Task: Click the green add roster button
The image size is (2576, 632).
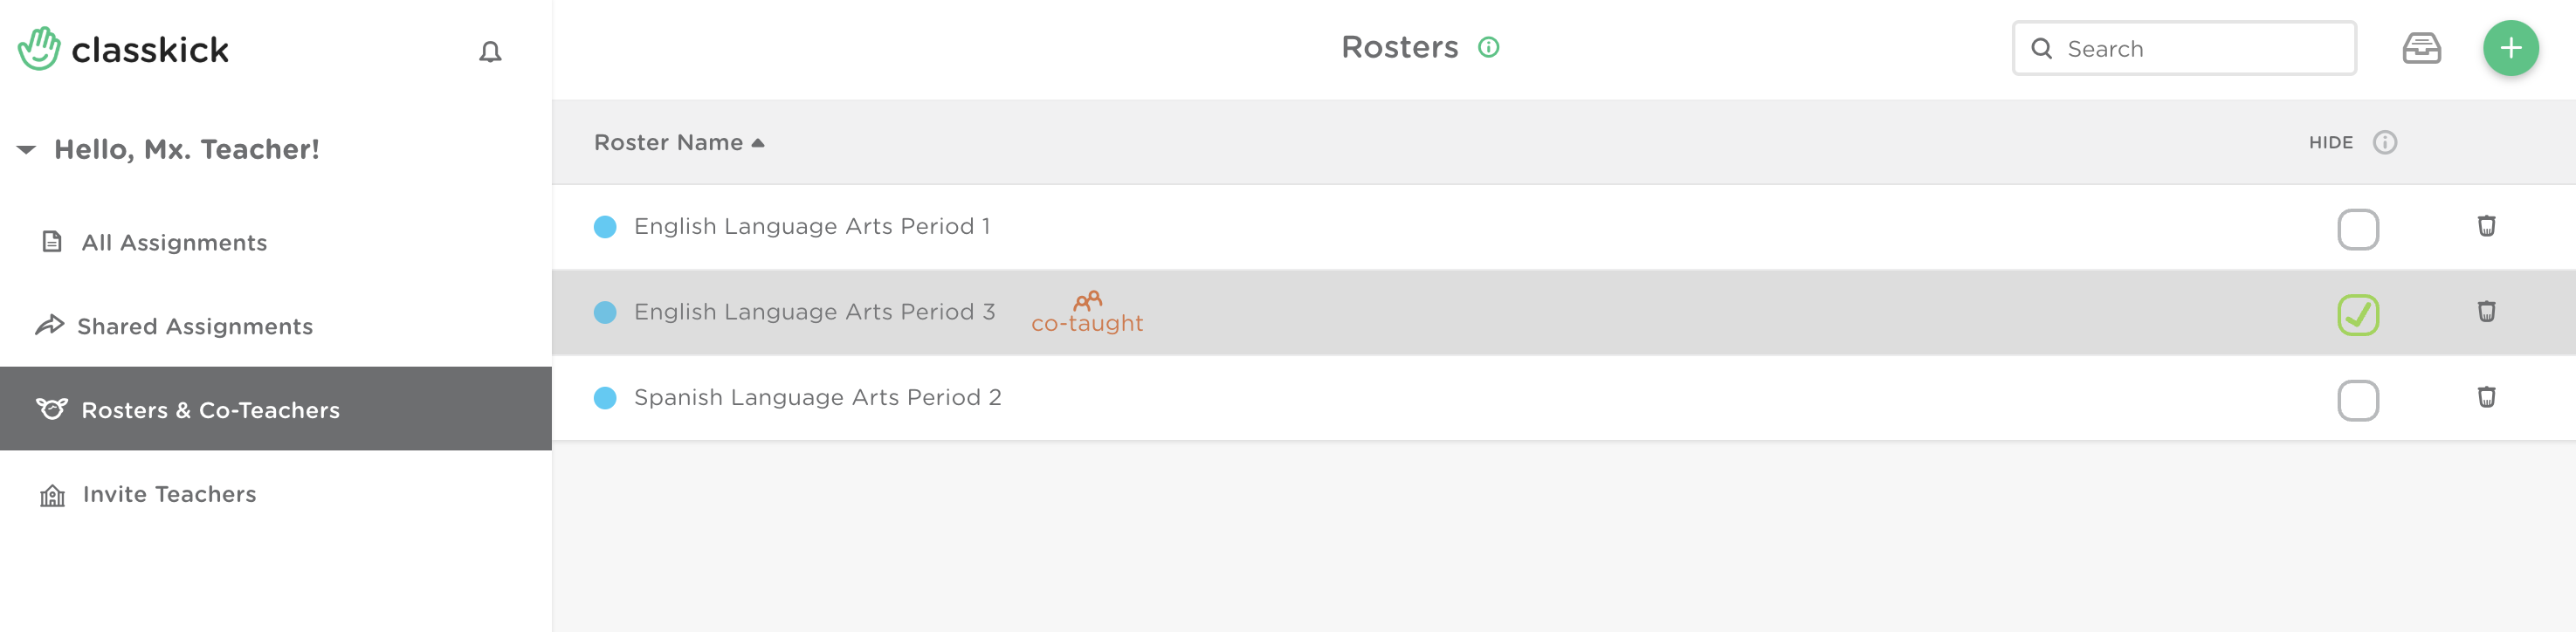Action: (2510, 48)
